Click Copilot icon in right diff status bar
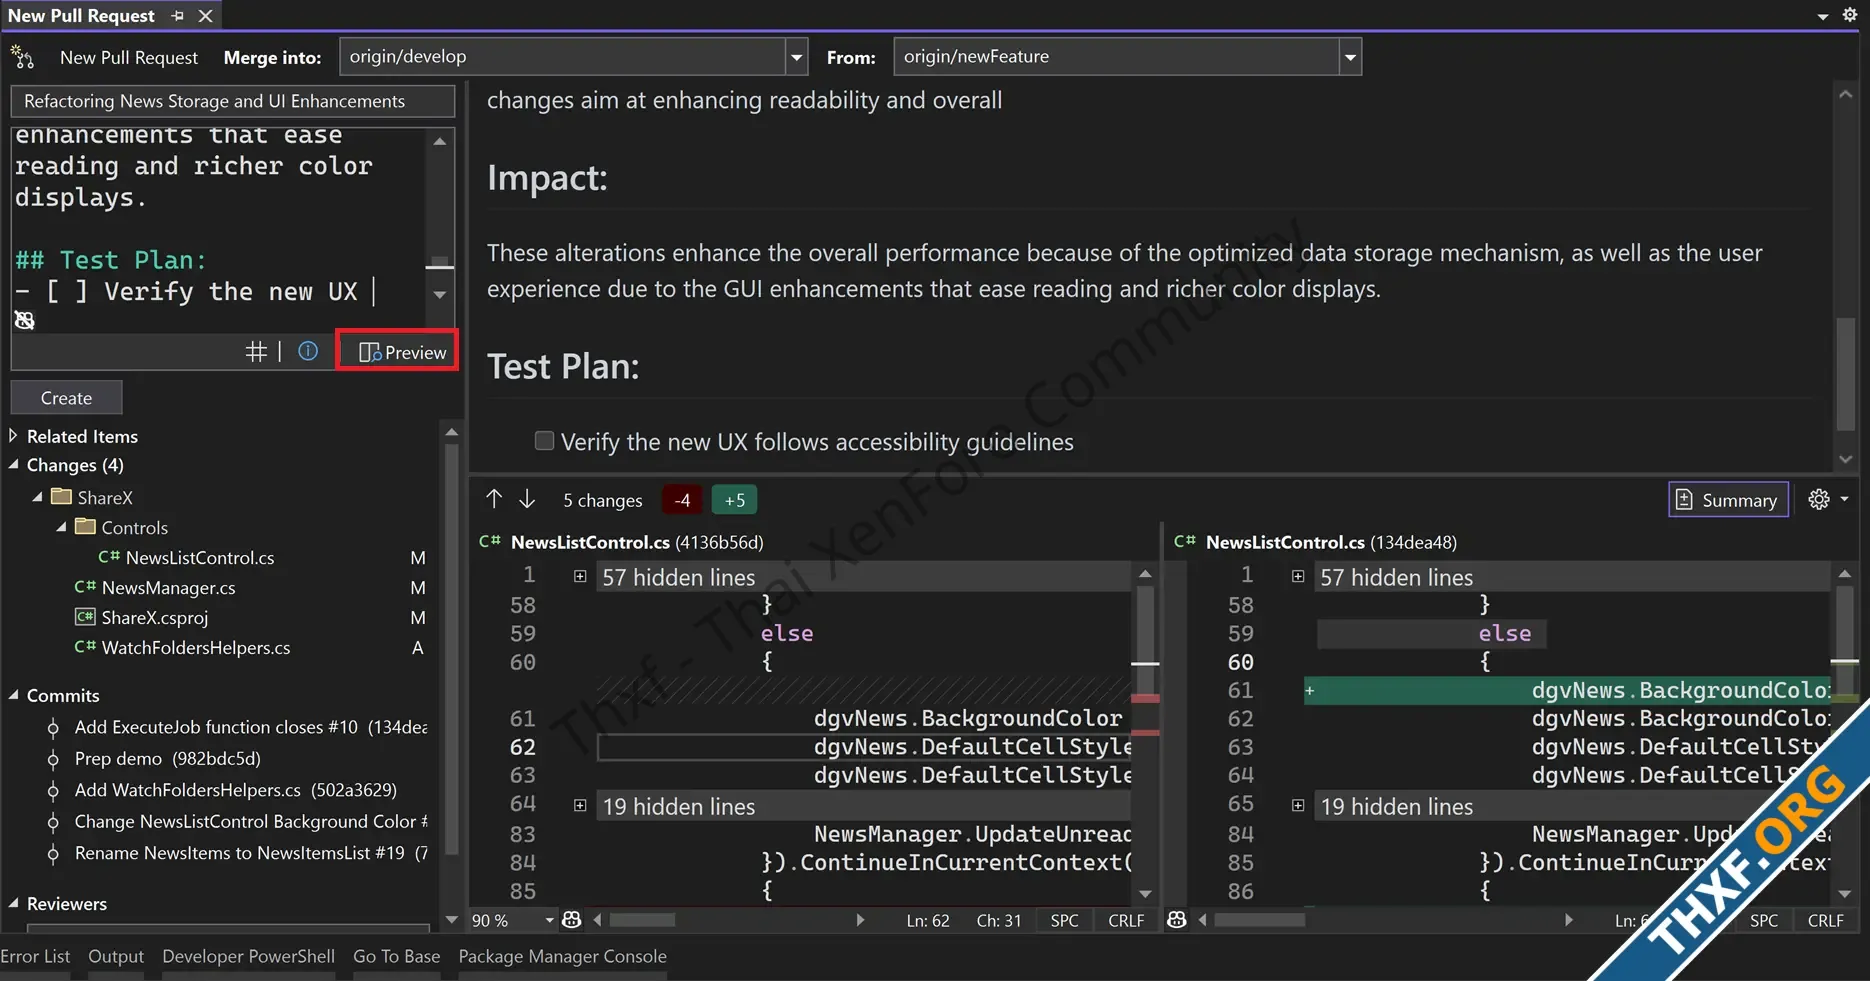 [1177, 919]
